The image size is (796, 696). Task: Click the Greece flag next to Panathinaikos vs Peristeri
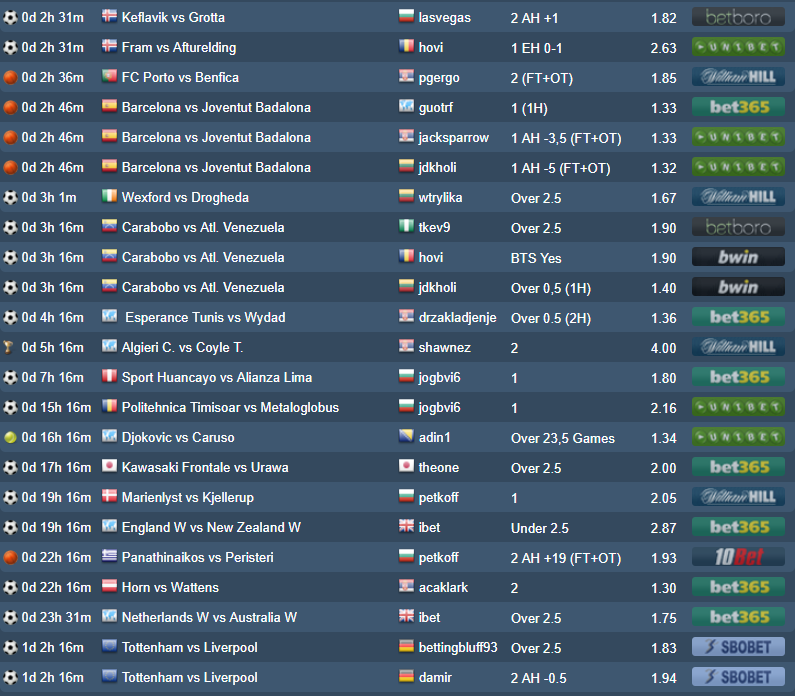coord(109,556)
